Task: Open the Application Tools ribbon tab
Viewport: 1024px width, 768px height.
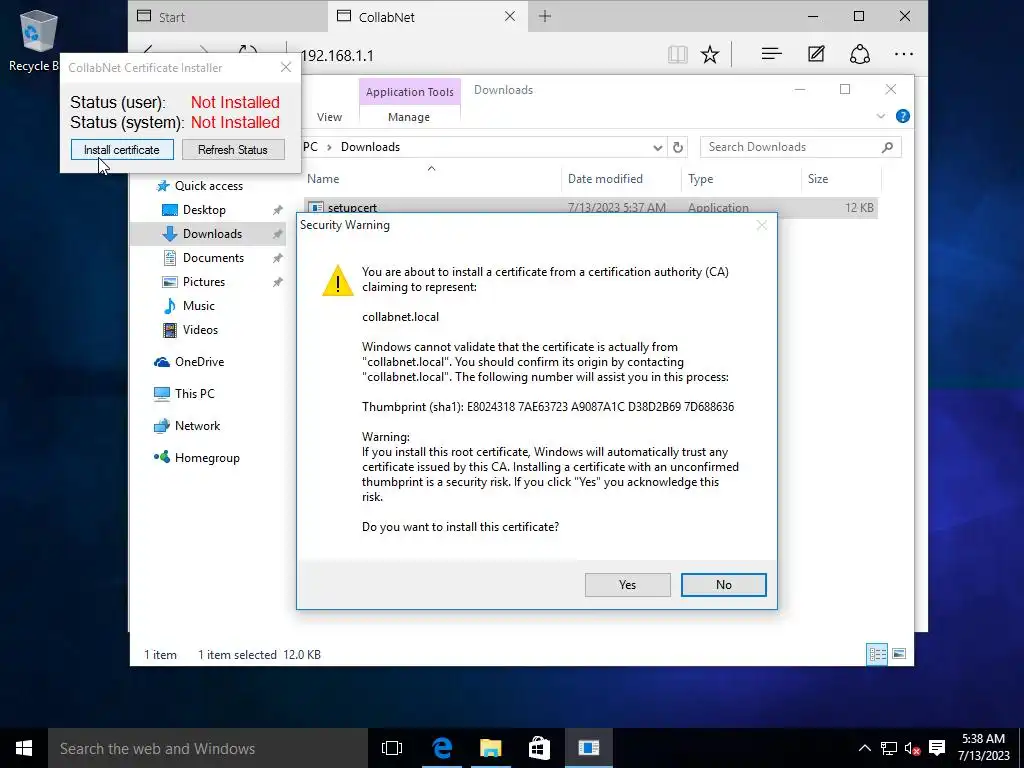Action: tap(409, 92)
